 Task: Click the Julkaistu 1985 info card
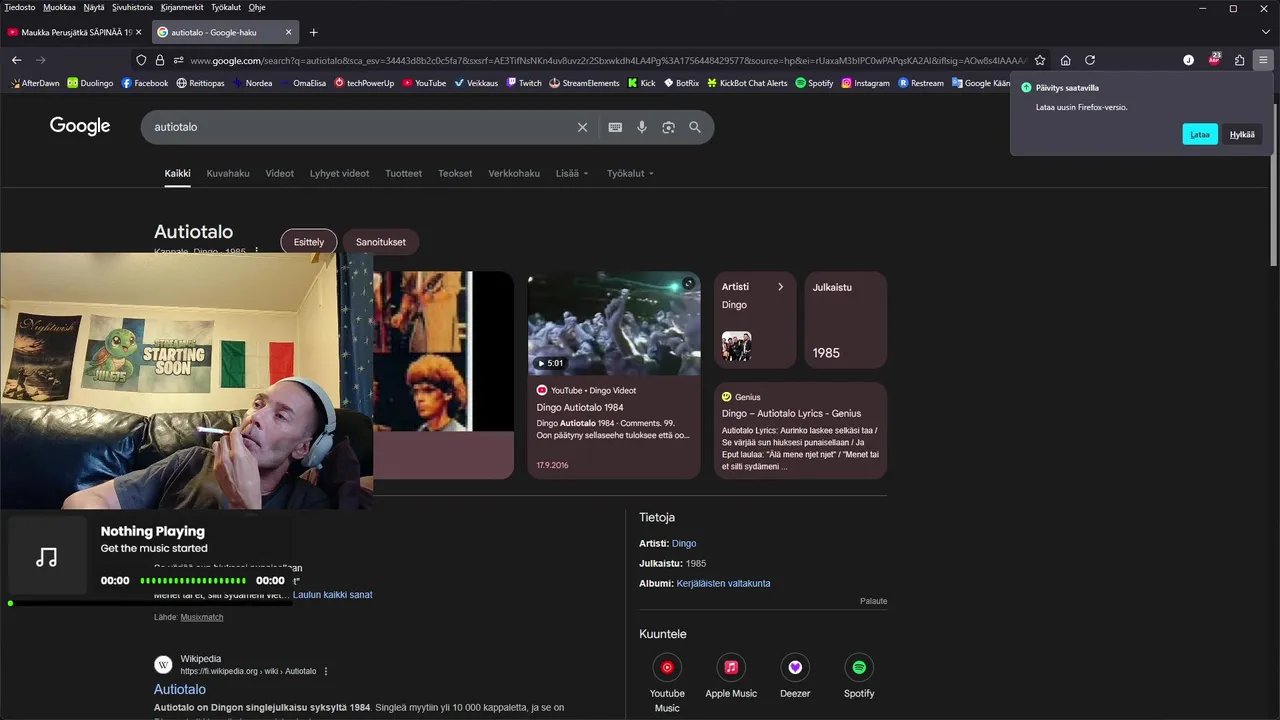[x=846, y=320]
